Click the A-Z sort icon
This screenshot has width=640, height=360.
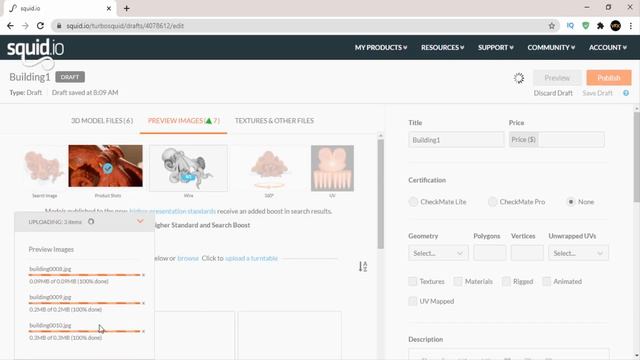(363, 267)
